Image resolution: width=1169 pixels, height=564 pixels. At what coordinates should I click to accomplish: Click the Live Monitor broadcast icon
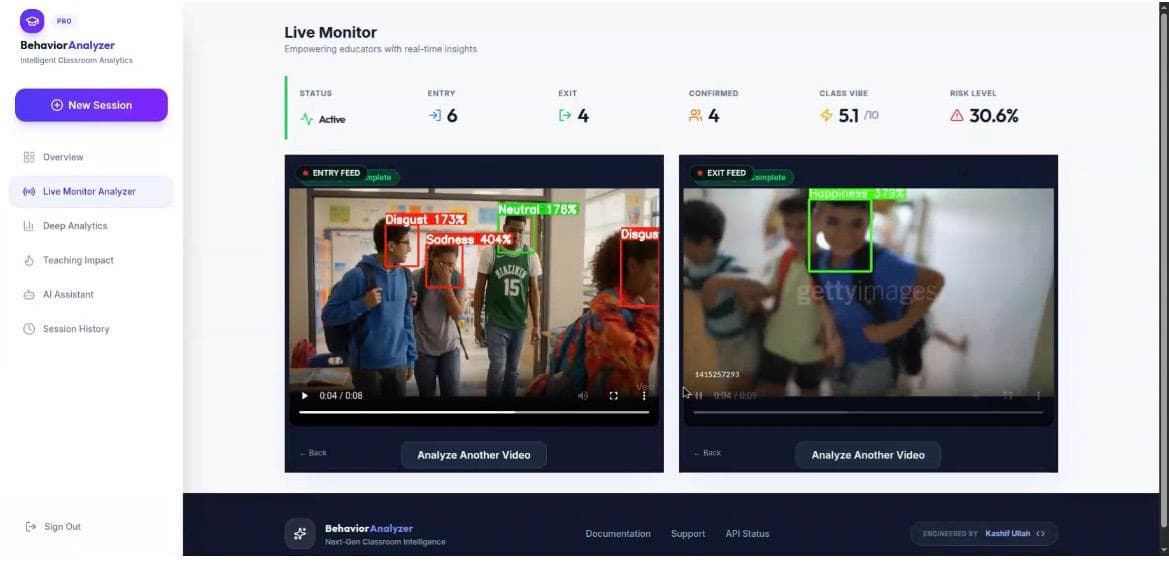point(29,191)
